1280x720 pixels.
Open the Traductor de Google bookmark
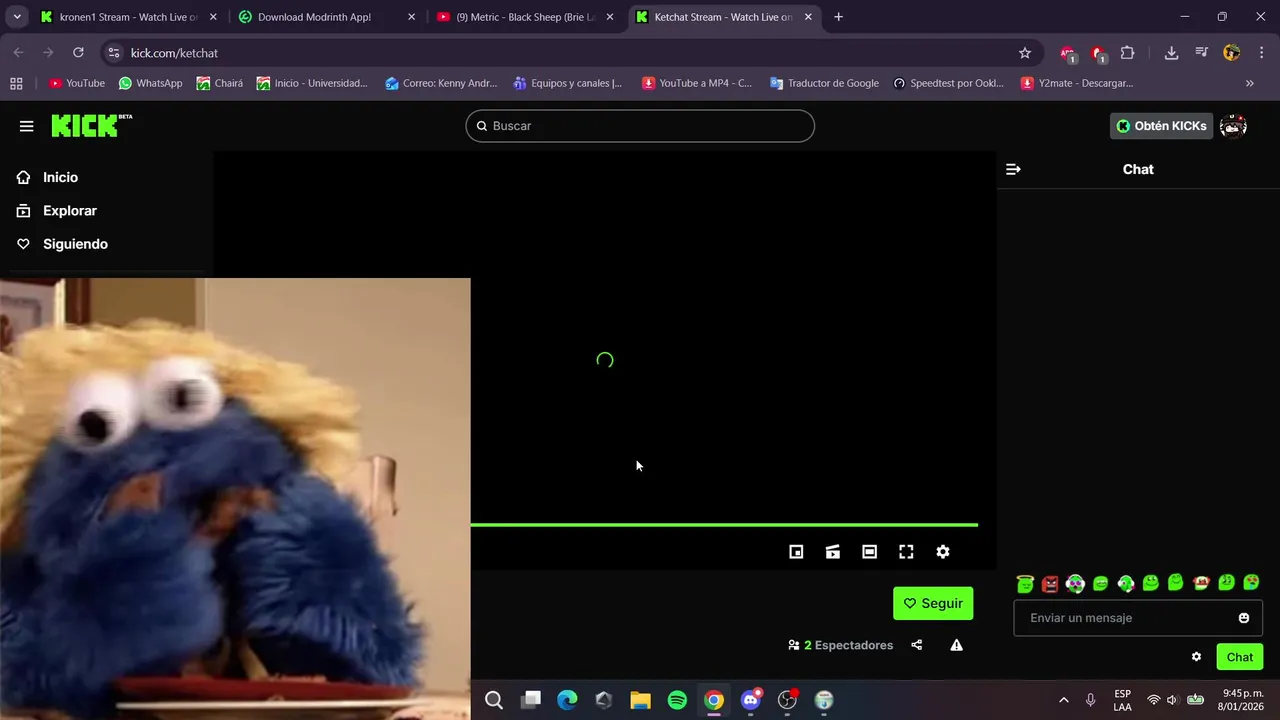point(824,83)
